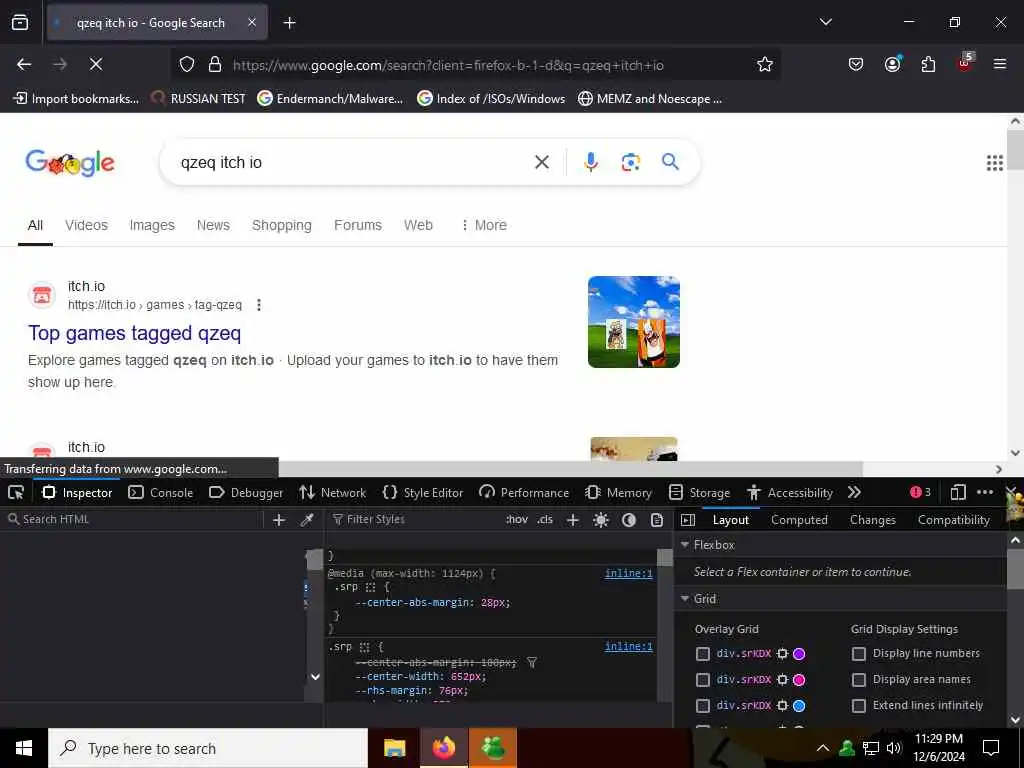Search by image with Google Lens
1024x768 pixels.
pos(630,162)
